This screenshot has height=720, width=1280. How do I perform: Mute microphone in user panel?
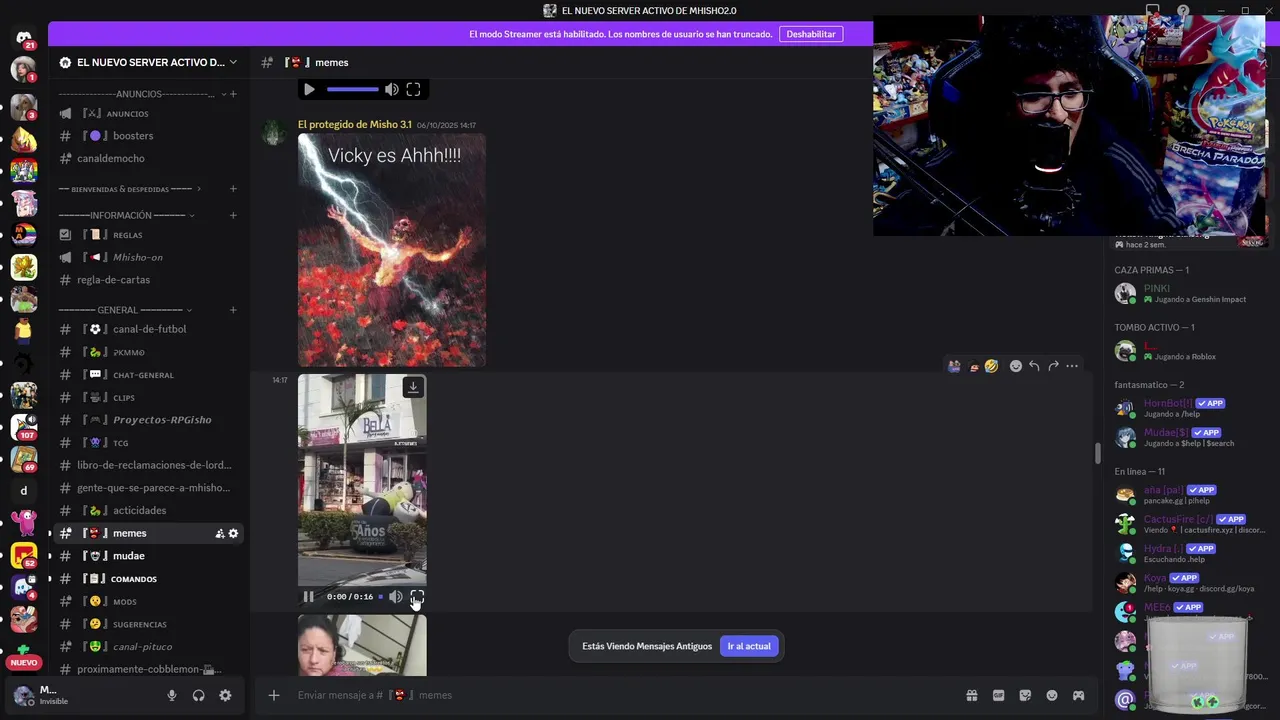click(172, 696)
